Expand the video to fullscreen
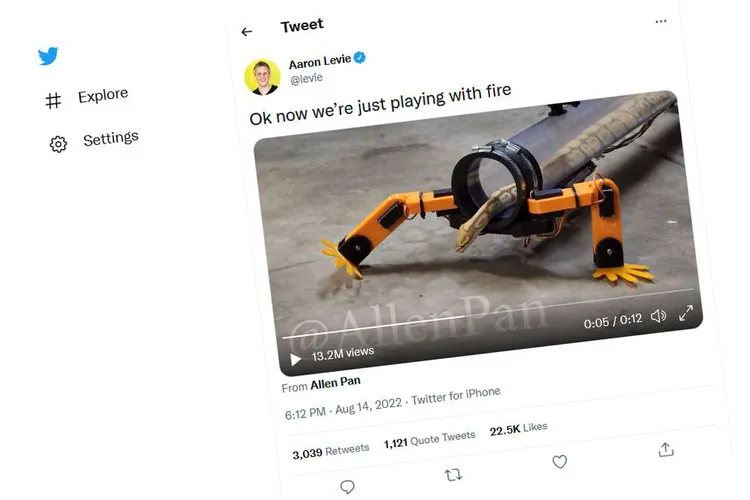 tap(687, 313)
